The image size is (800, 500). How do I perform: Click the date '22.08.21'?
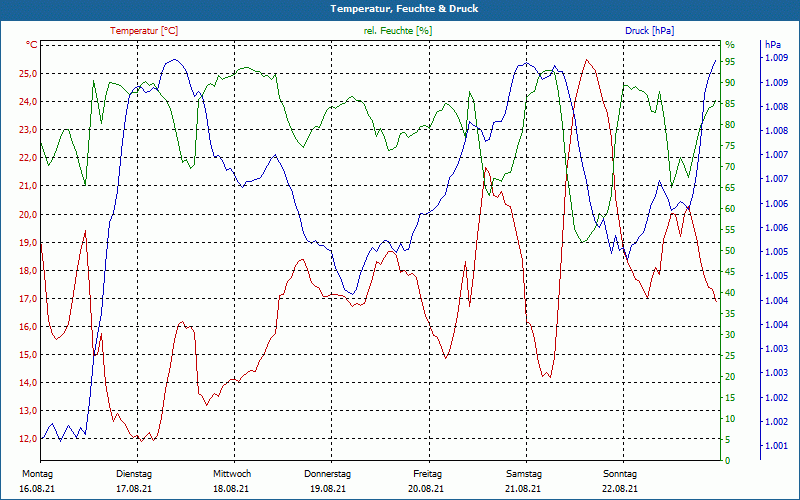pyautogui.click(x=619, y=489)
